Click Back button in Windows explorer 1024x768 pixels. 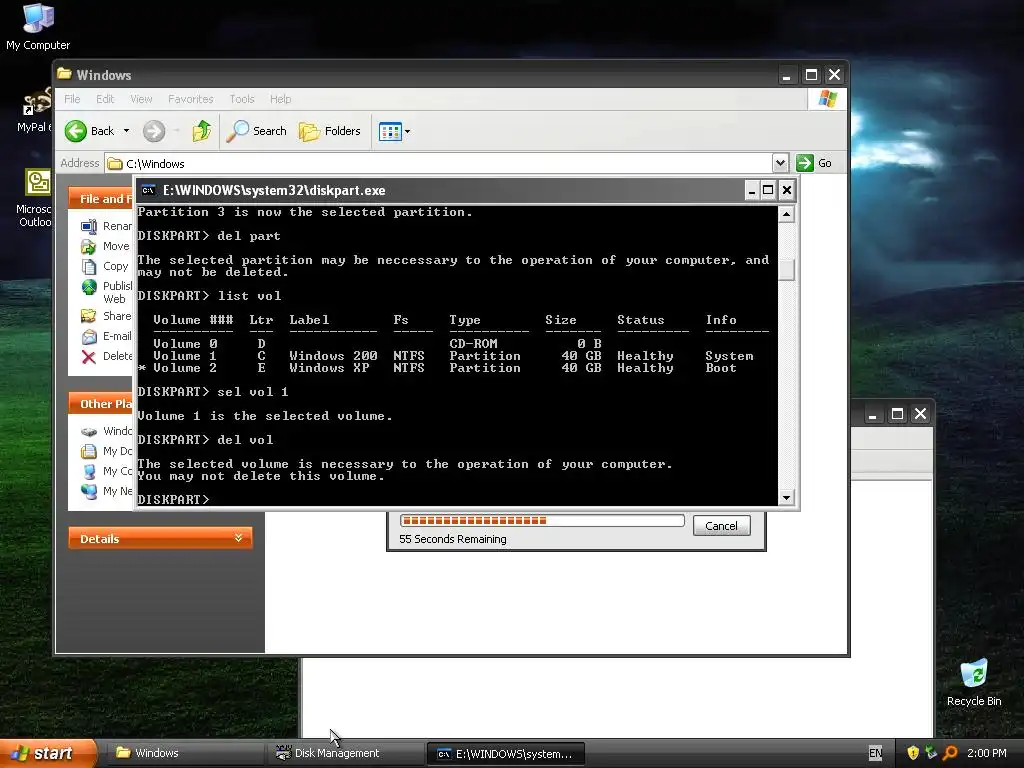pyautogui.click(x=89, y=131)
